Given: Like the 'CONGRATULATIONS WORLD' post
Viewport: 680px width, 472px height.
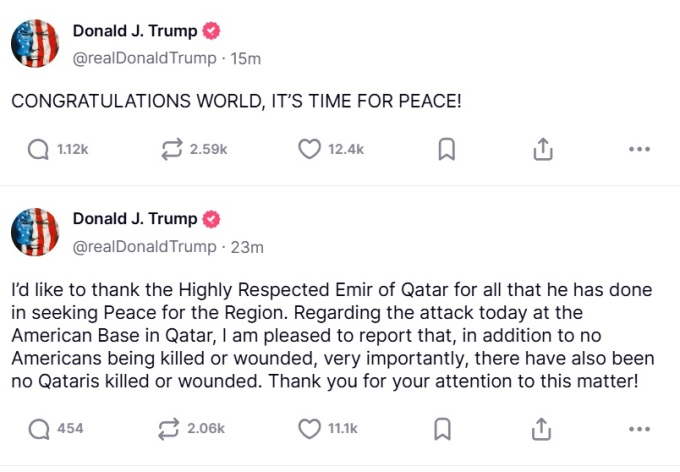Looking at the screenshot, I should tap(309, 149).
